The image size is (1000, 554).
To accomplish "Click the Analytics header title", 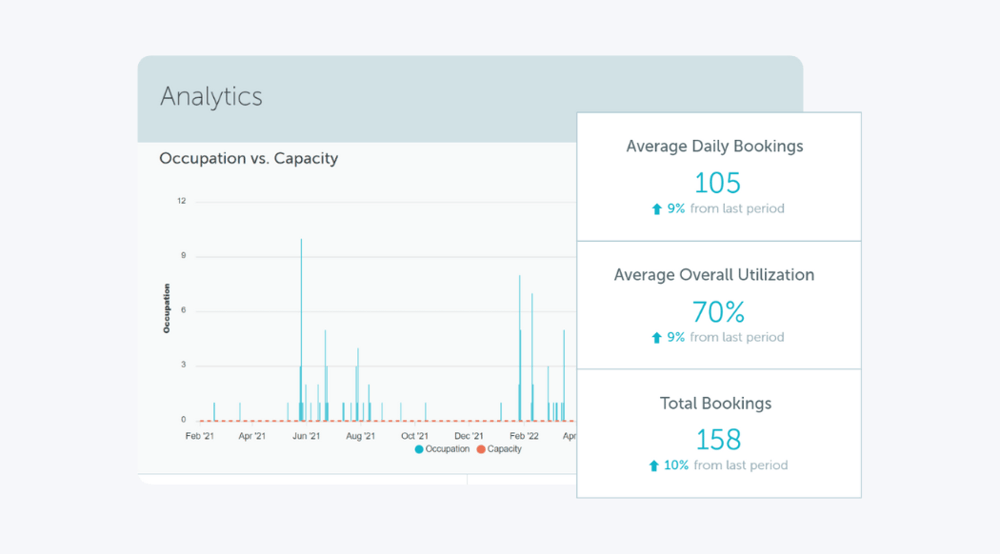I will pos(211,97).
